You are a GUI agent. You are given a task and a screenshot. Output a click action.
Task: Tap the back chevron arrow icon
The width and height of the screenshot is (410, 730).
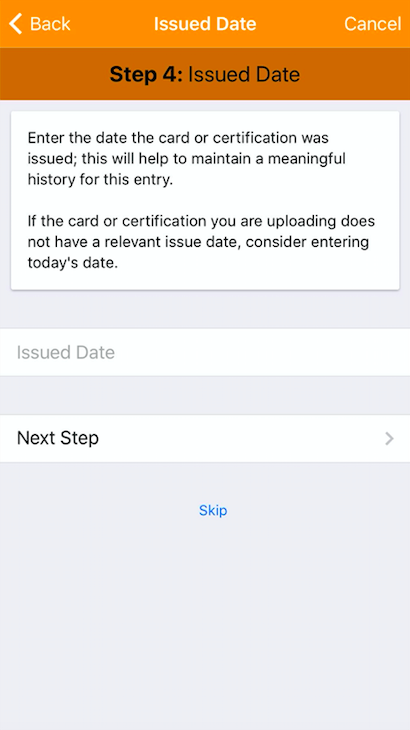[x=15, y=24]
